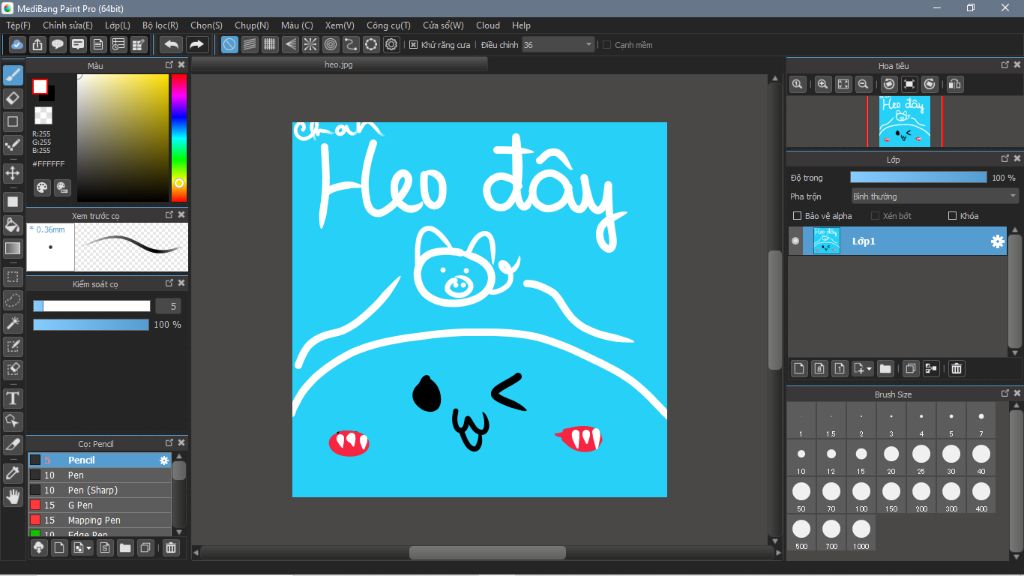The image size is (1024, 576).
Task: Click the Redo arrow in toolbar
Action: (196, 44)
